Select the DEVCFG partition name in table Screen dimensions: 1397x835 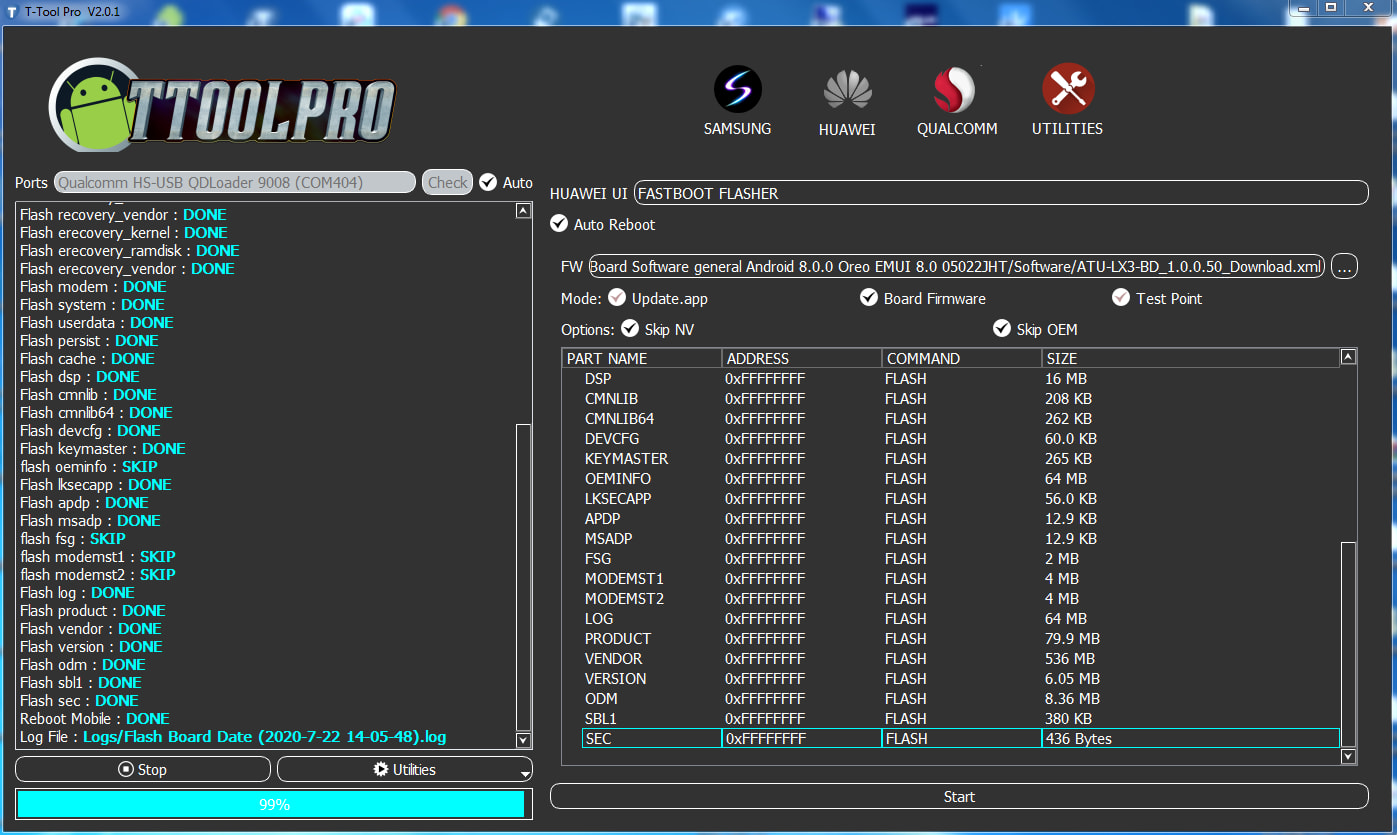click(x=612, y=439)
